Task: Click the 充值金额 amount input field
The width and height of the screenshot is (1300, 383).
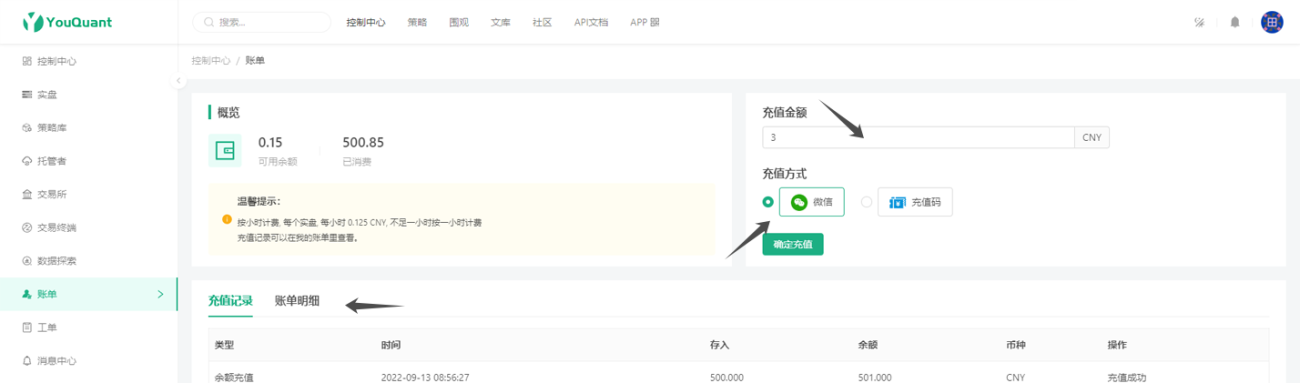Action: [x=918, y=137]
